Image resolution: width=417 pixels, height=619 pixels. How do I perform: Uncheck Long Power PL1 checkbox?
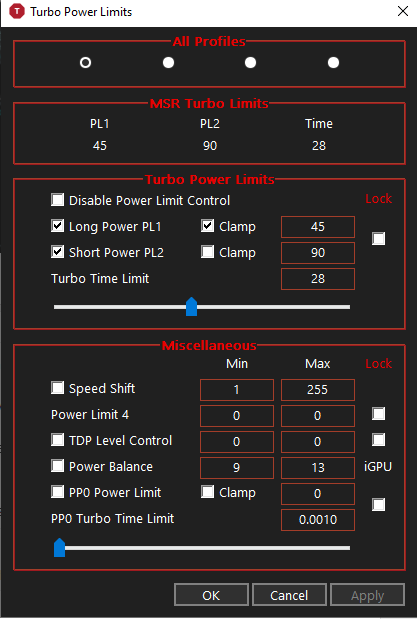point(58,226)
